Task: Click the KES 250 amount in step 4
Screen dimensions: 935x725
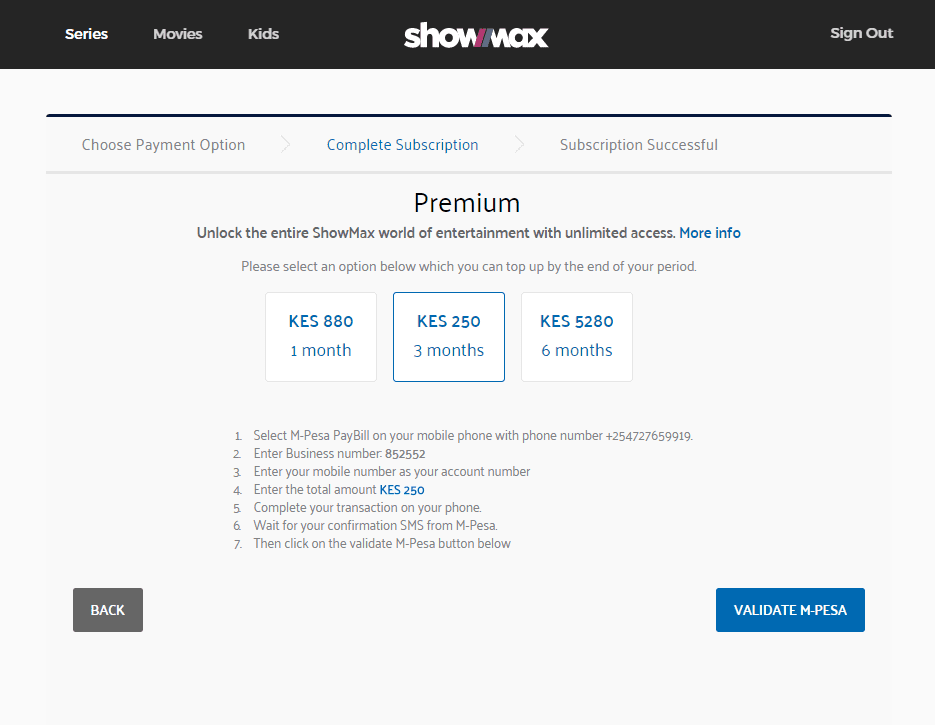Action: click(x=402, y=490)
